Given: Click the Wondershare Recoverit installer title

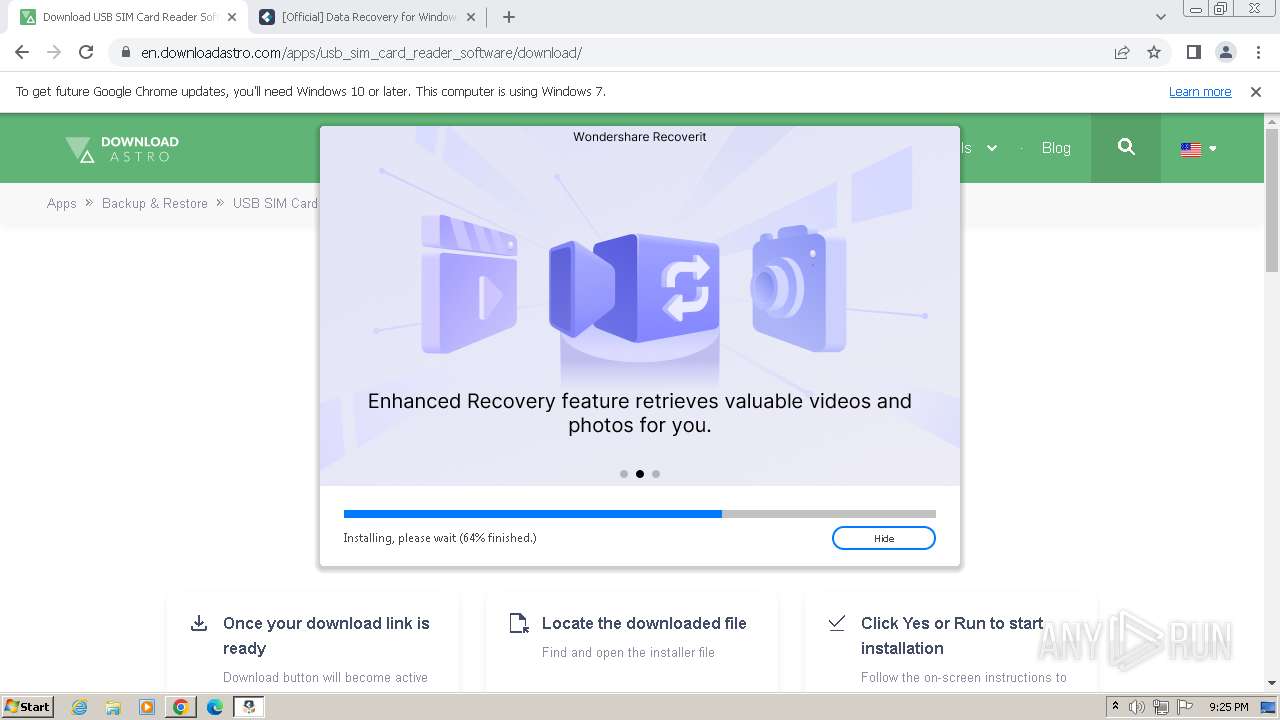Looking at the screenshot, I should pyautogui.click(x=640, y=137).
